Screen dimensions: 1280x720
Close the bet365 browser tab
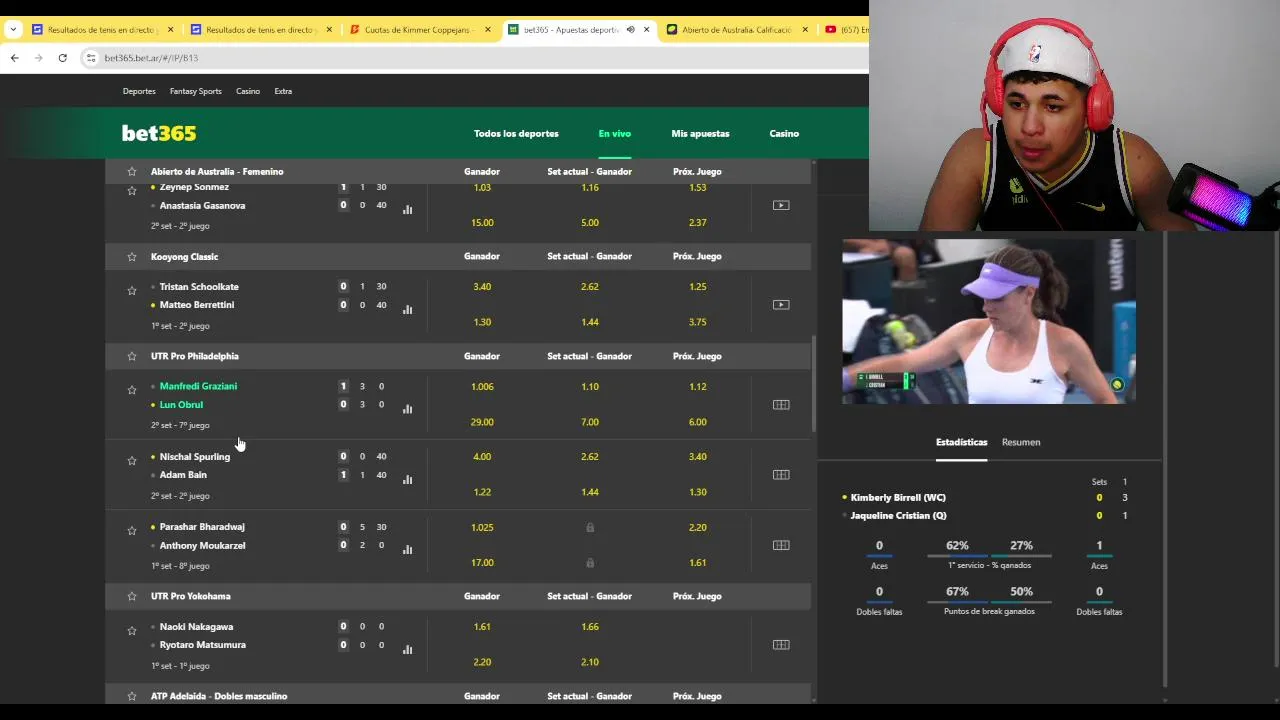pos(646,30)
